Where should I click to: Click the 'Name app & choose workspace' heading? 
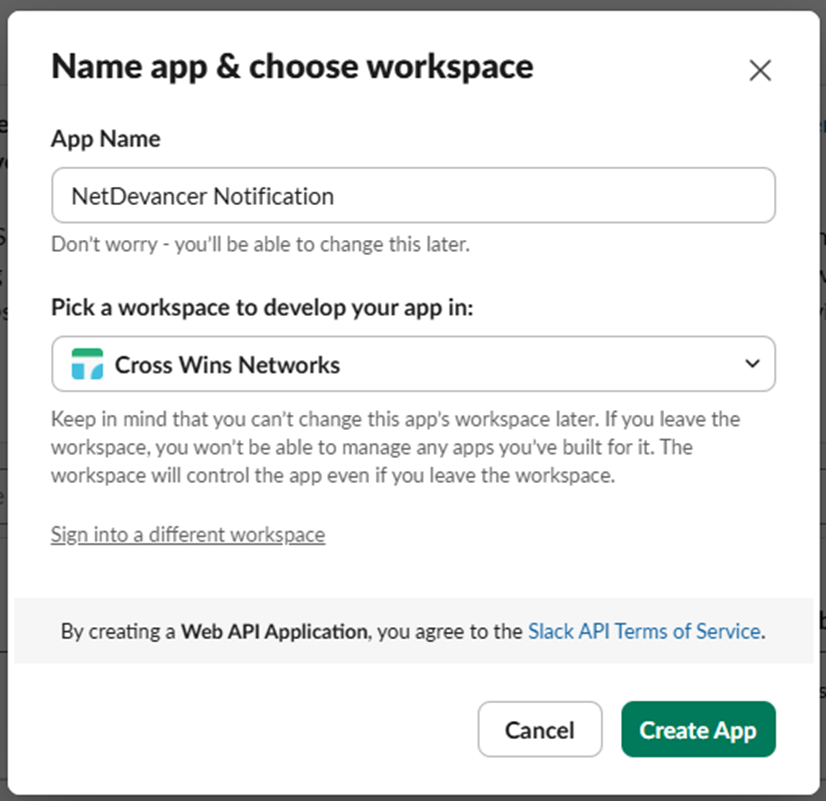[x=292, y=67]
